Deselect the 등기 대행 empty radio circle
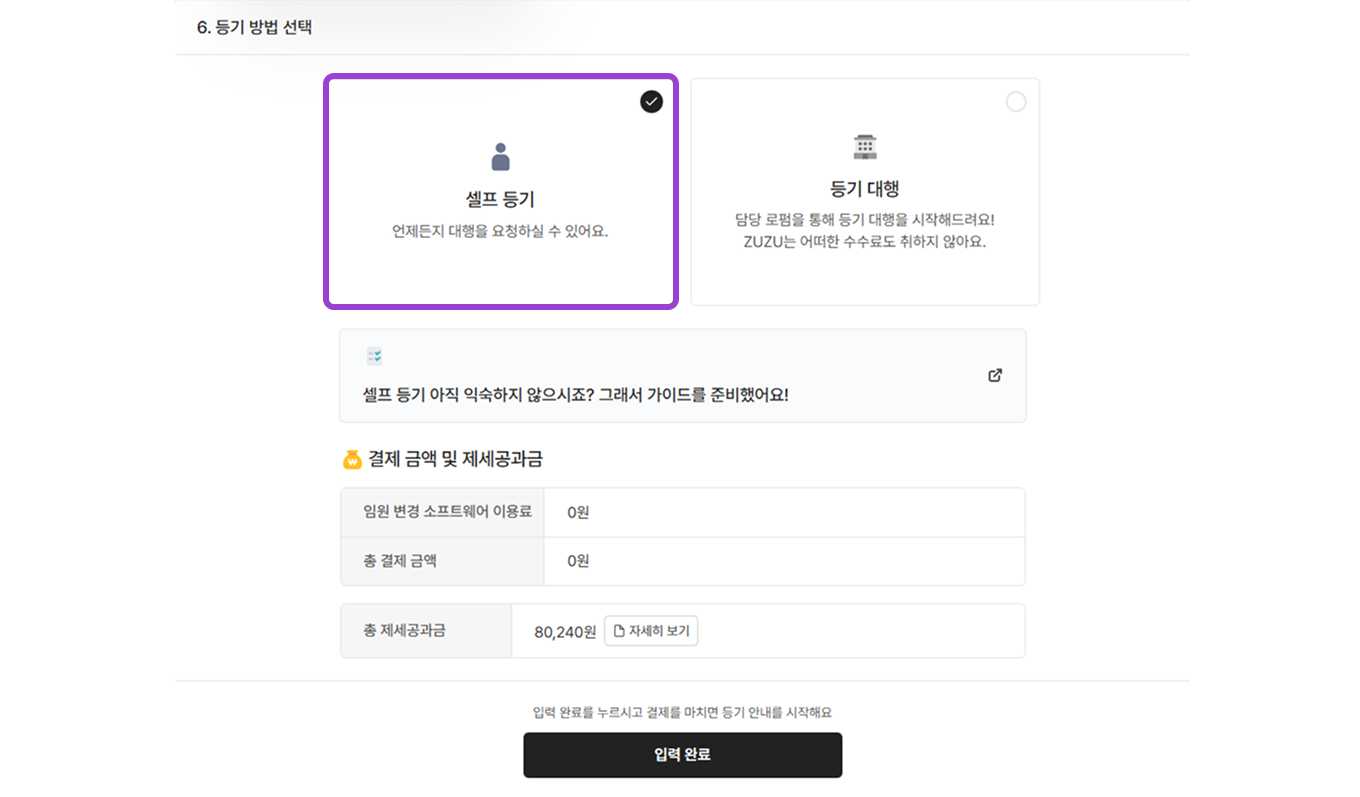Viewport: 1360px width, 797px height. pyautogui.click(x=1016, y=101)
